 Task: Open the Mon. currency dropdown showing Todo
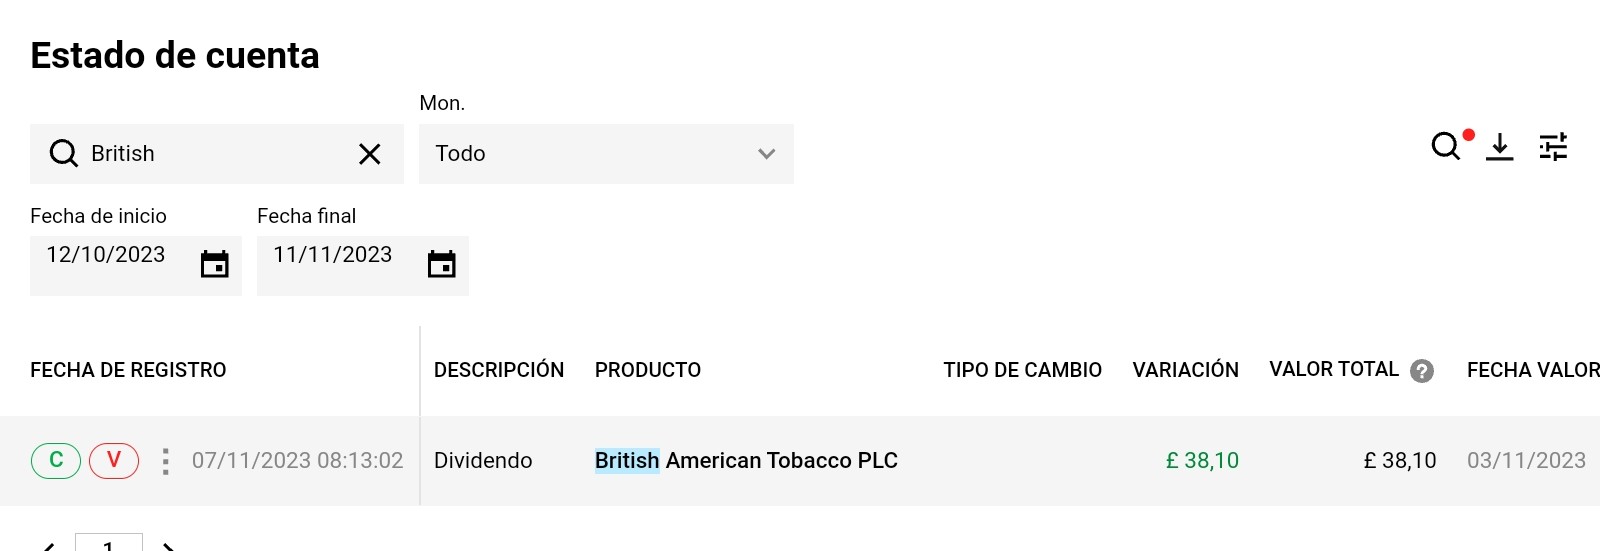tap(605, 154)
